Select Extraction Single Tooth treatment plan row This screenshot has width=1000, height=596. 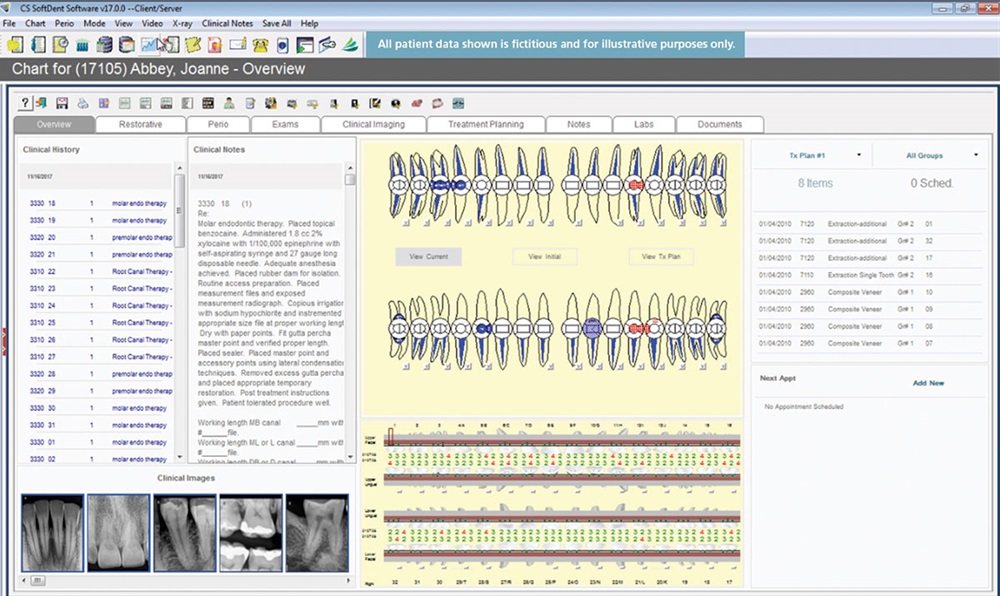869,275
